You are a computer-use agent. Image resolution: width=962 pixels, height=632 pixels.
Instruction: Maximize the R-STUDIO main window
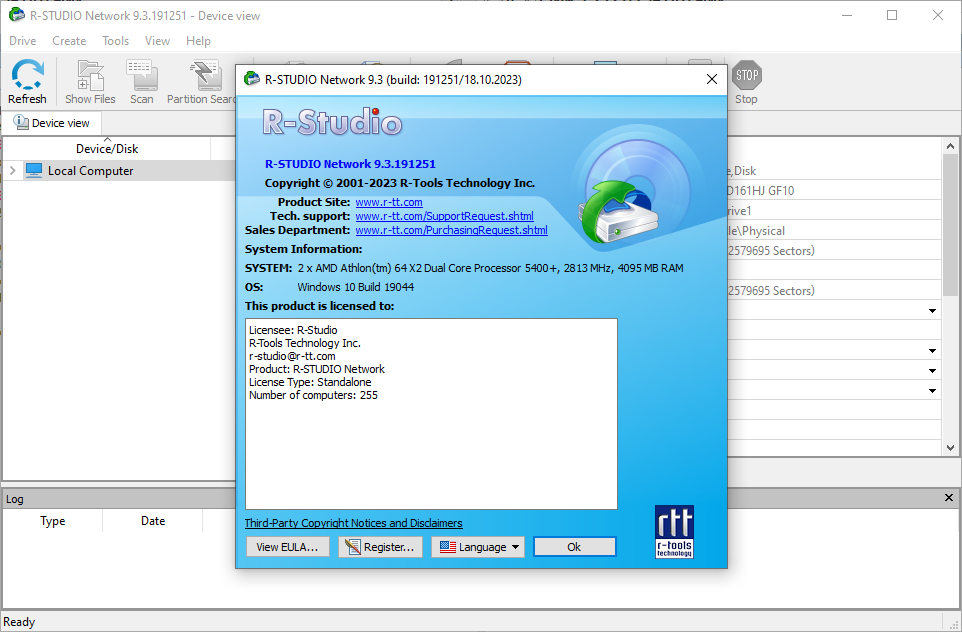click(892, 15)
